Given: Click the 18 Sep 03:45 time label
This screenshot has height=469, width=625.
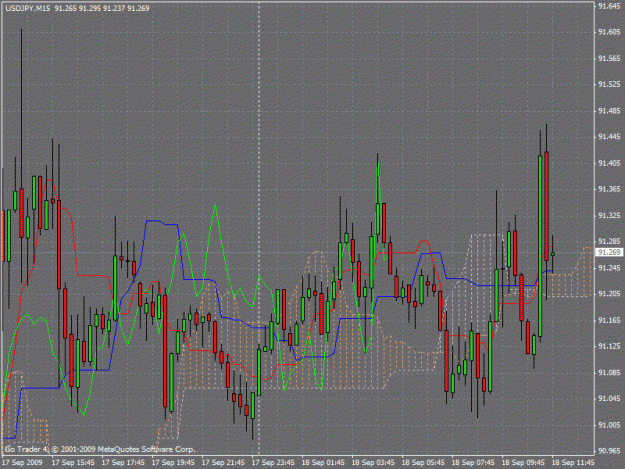Looking at the screenshot, I should 373,463.
